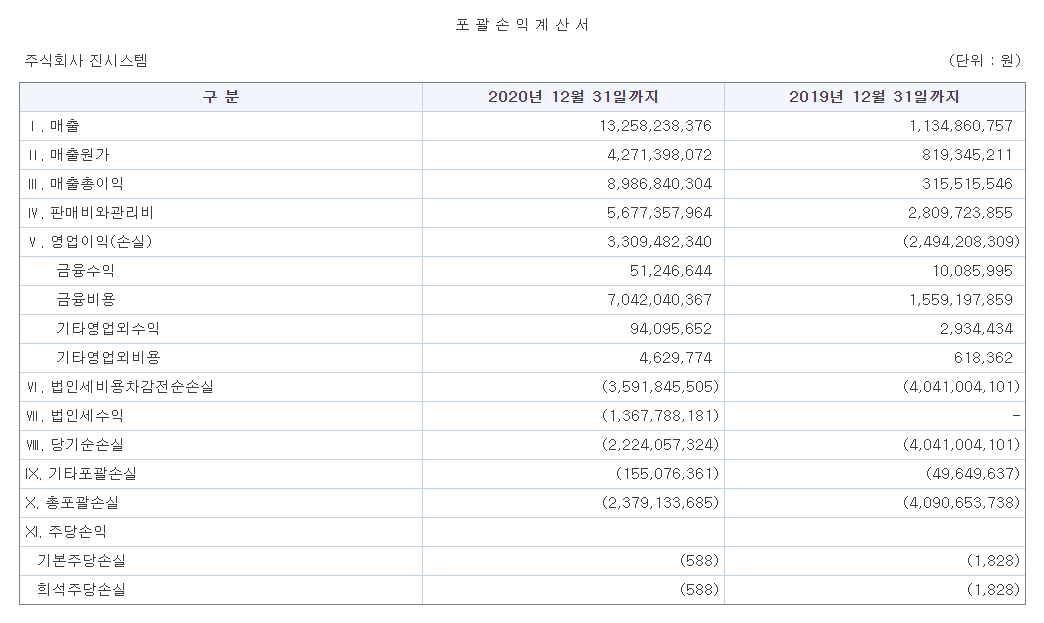The width and height of the screenshot is (1044, 623).
Task: Click the Ⅱ. 매출원가 row label
Action: pos(68,155)
